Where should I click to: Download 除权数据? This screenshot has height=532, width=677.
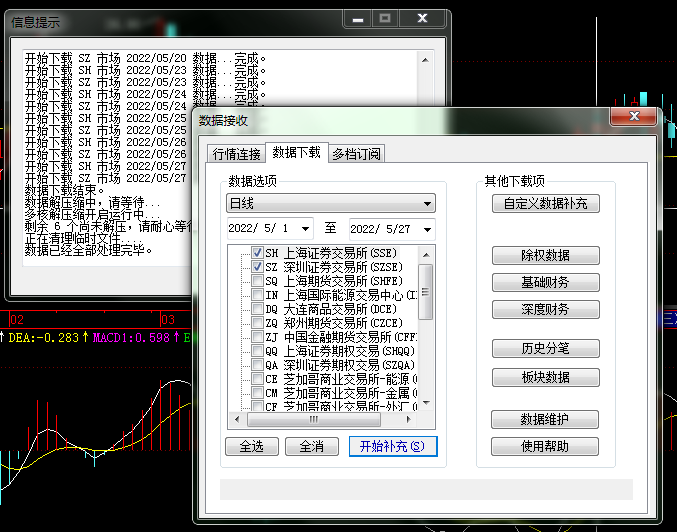546,255
